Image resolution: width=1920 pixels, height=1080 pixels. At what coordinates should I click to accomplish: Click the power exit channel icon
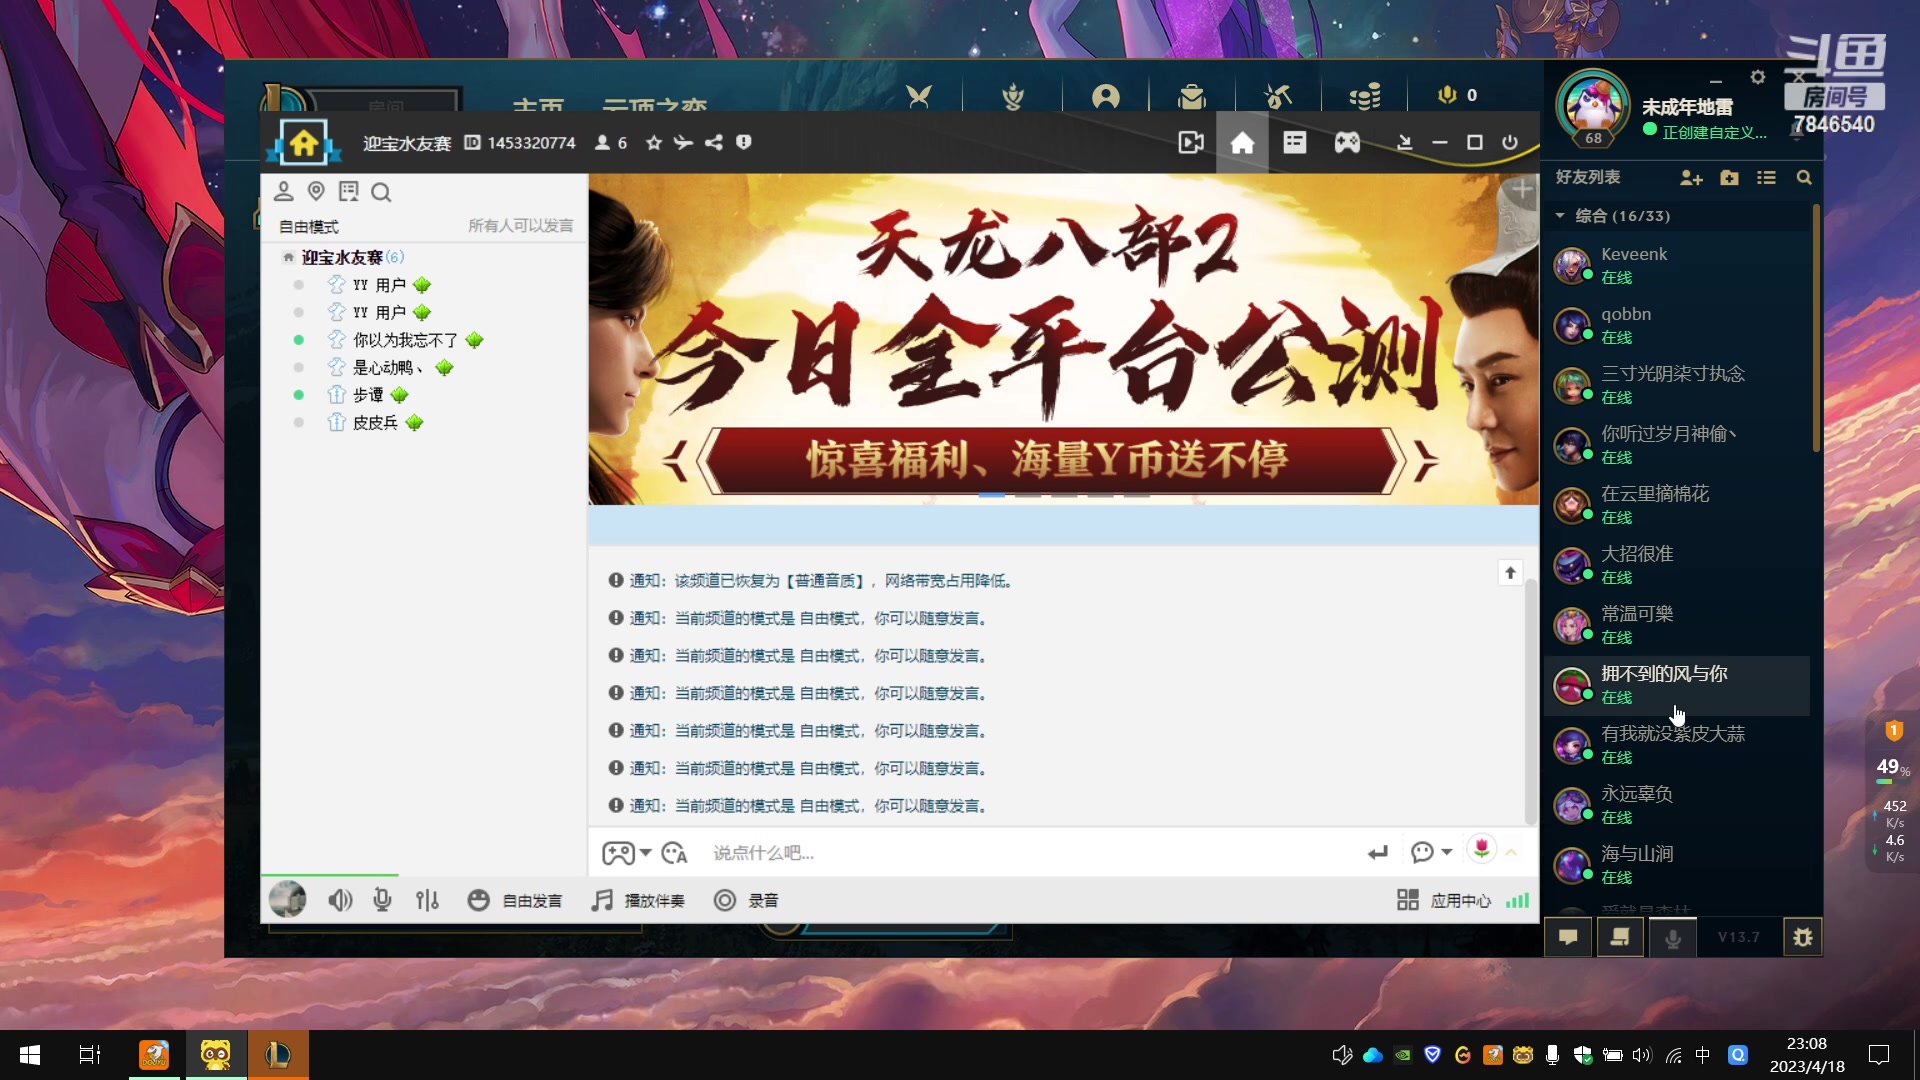pyautogui.click(x=1510, y=143)
